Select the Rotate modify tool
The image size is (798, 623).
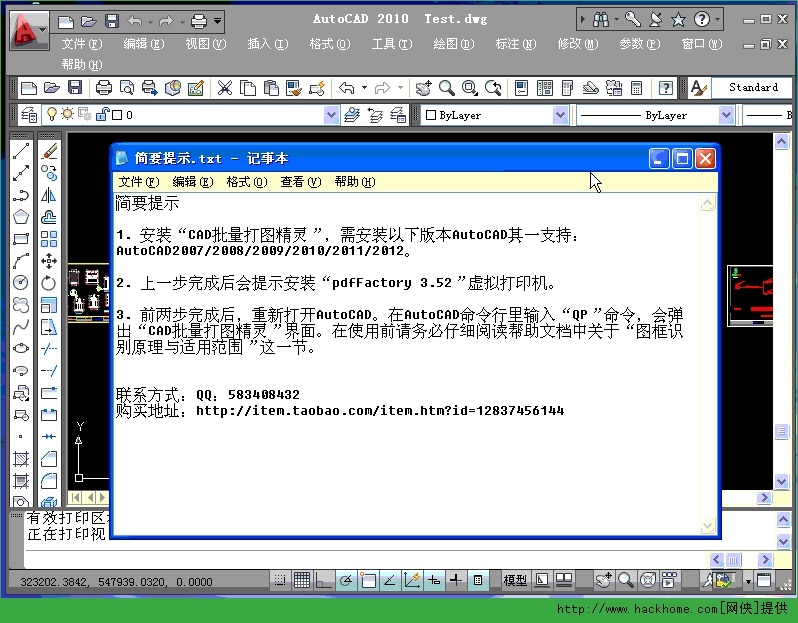(x=49, y=282)
